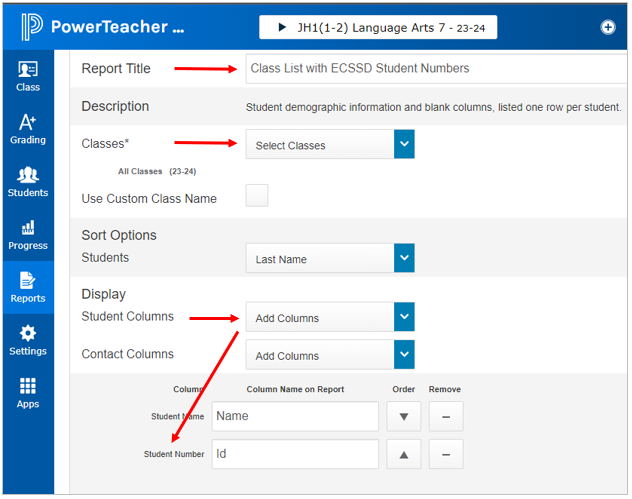Click the plus circle icon in header

click(x=608, y=27)
